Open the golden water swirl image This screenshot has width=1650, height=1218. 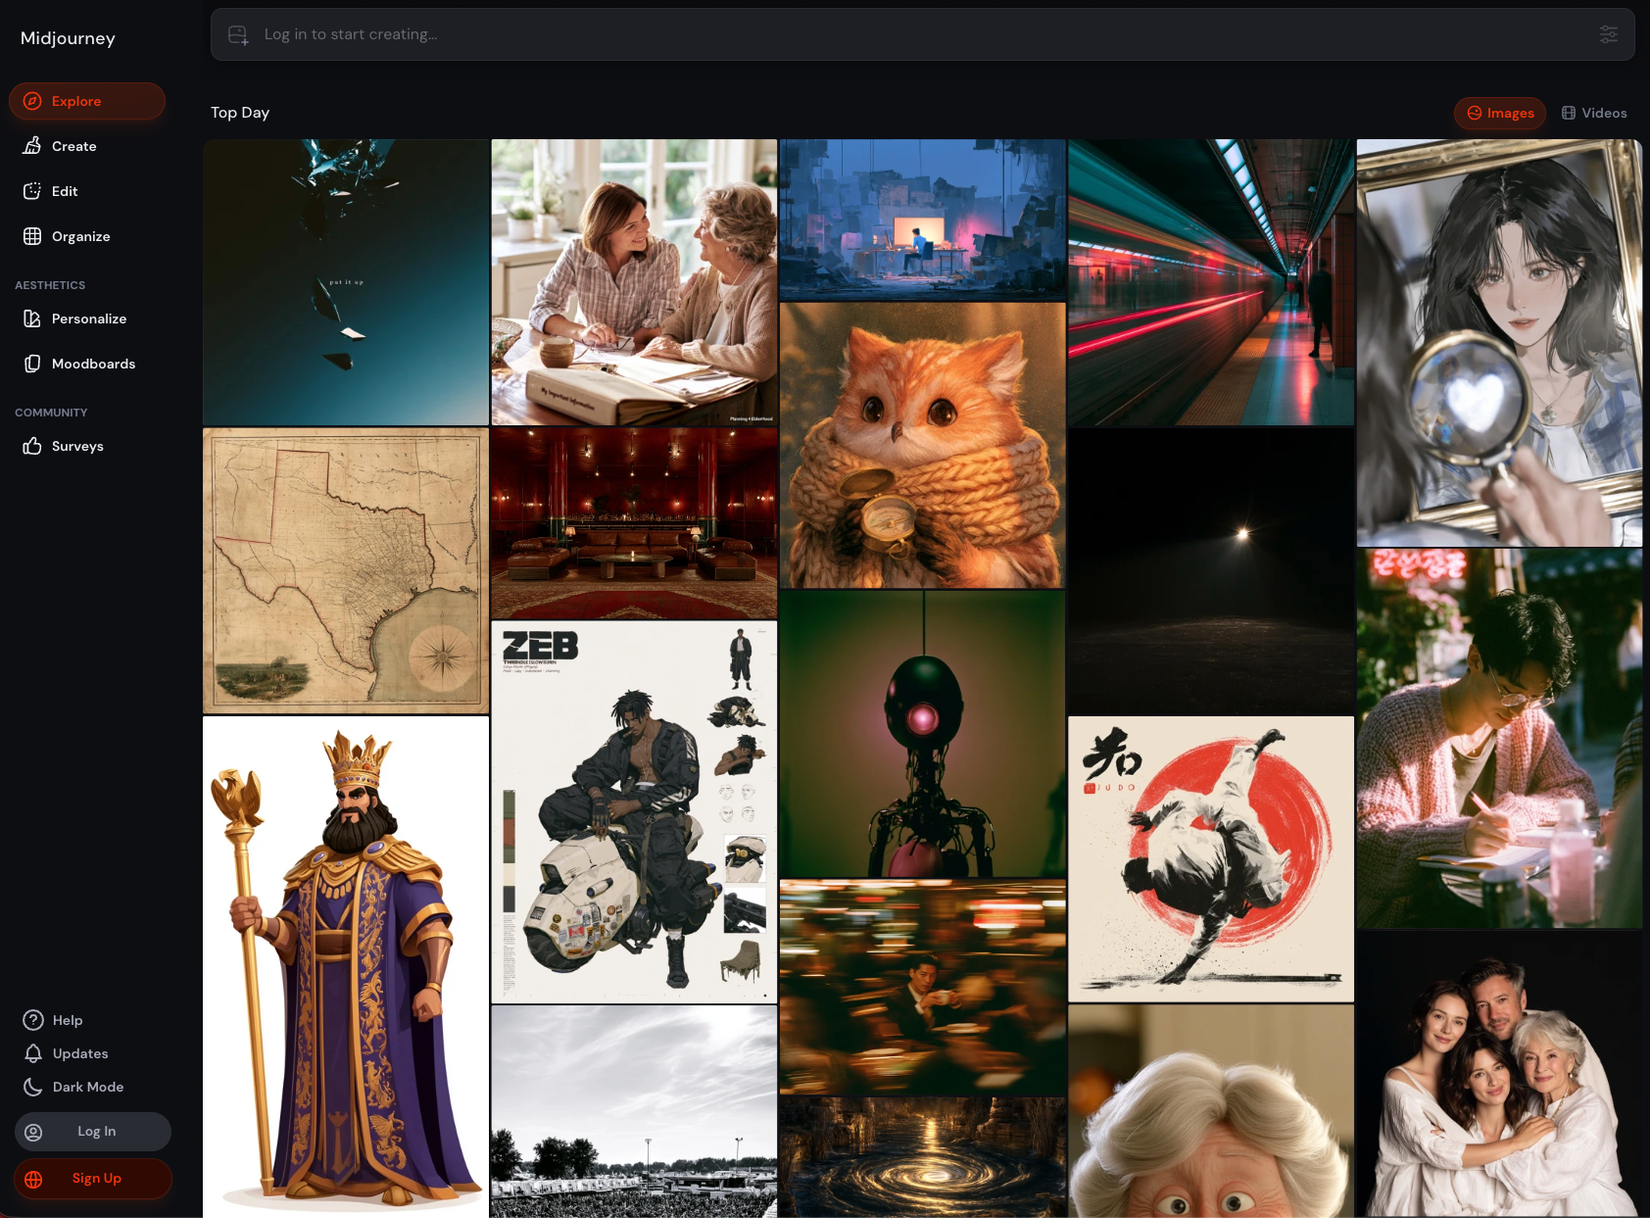(922, 1158)
